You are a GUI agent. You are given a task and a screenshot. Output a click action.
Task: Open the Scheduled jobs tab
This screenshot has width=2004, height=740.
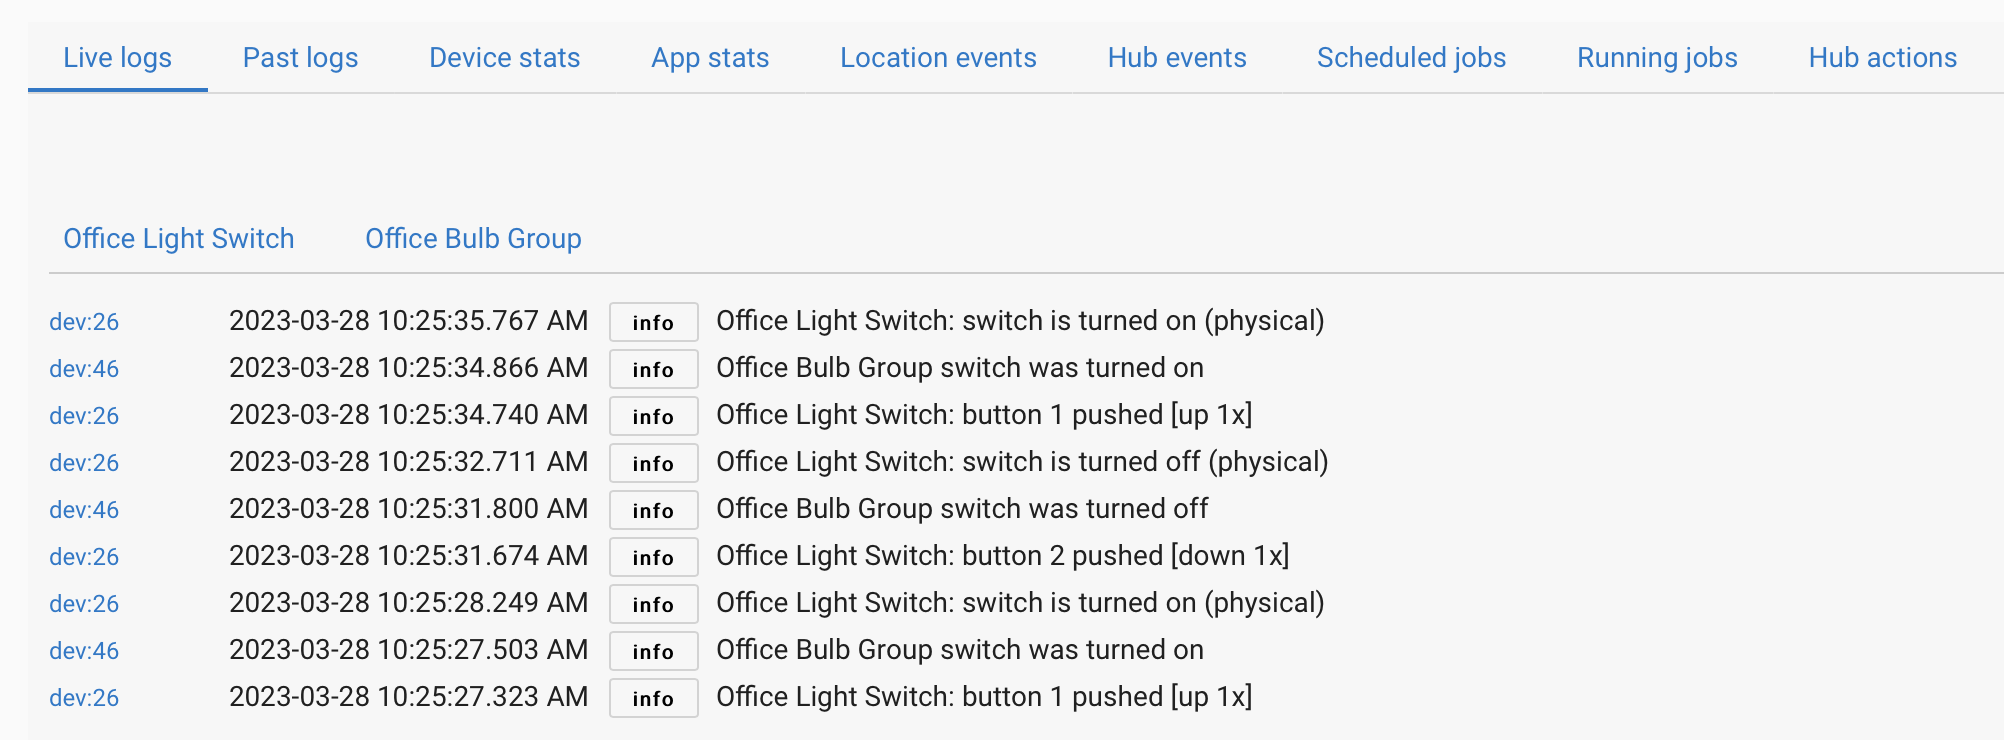click(1411, 58)
